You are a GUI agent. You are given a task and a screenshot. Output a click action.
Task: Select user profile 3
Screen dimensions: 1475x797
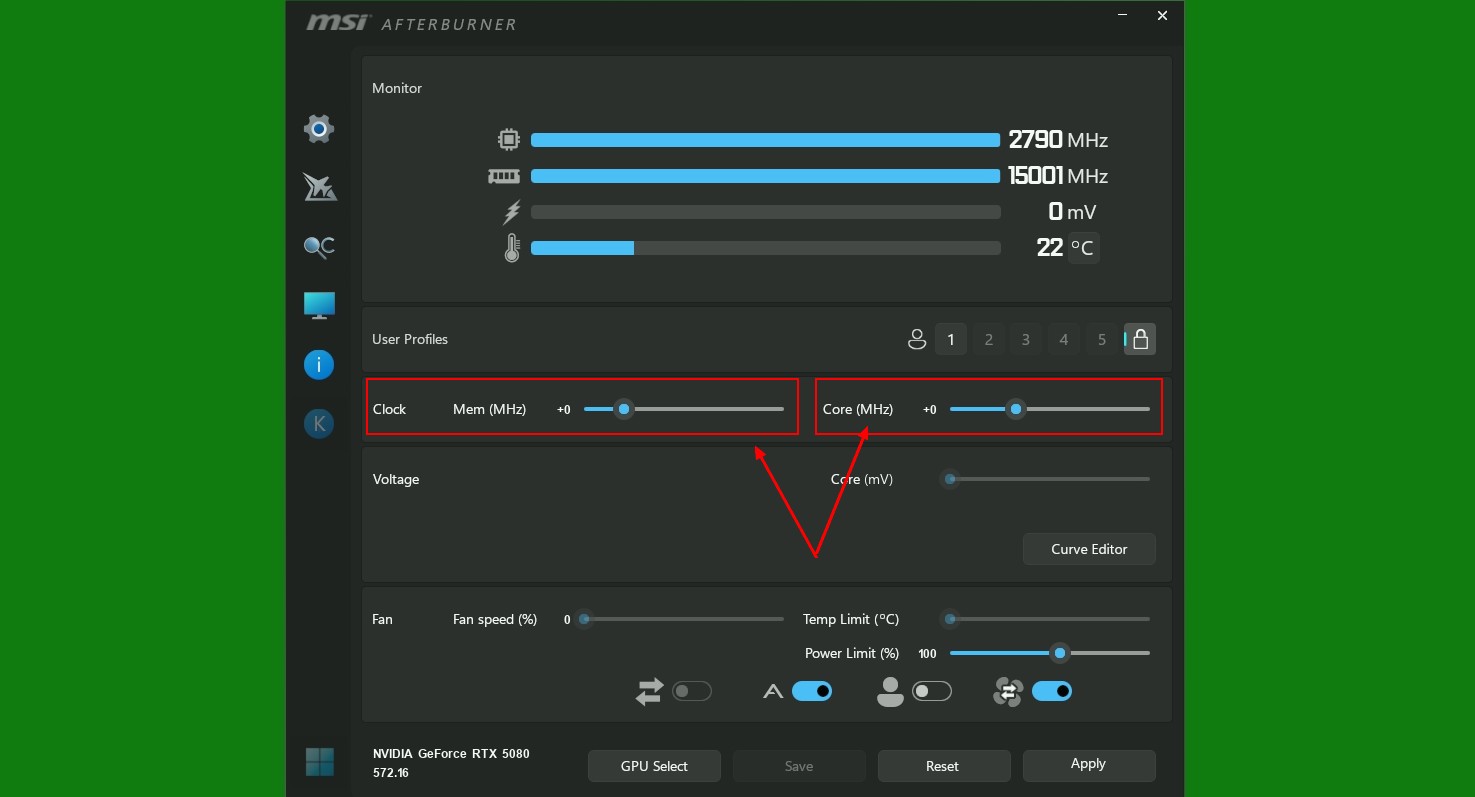click(x=1026, y=340)
